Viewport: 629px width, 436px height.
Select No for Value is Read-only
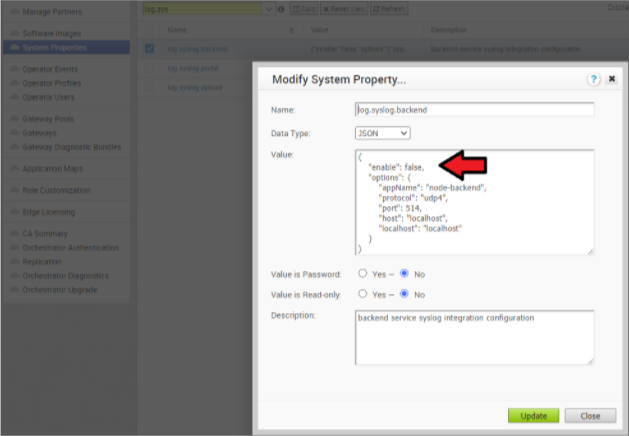tap(405, 294)
